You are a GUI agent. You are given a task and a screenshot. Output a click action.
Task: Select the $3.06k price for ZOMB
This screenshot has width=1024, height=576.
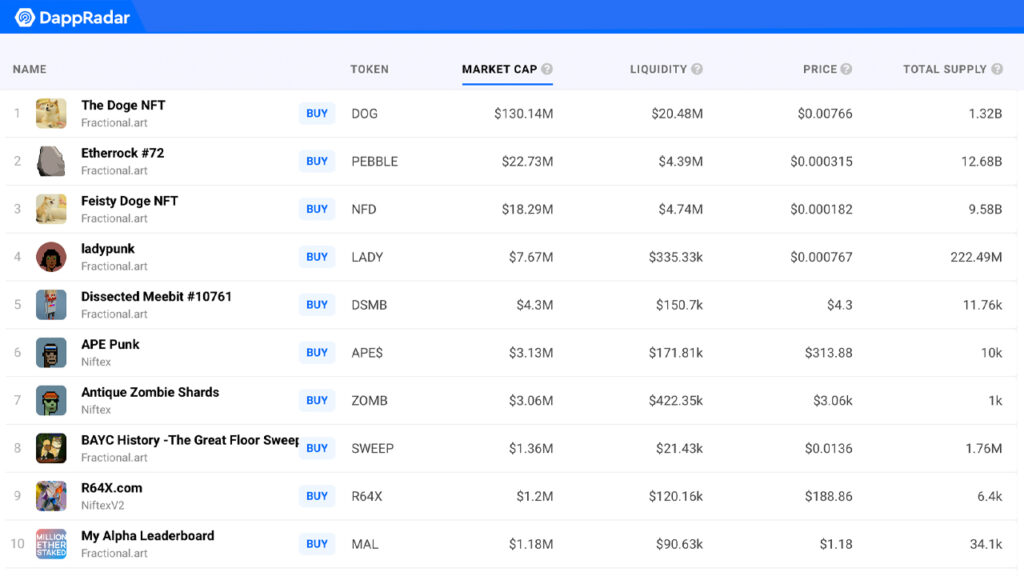pos(832,400)
